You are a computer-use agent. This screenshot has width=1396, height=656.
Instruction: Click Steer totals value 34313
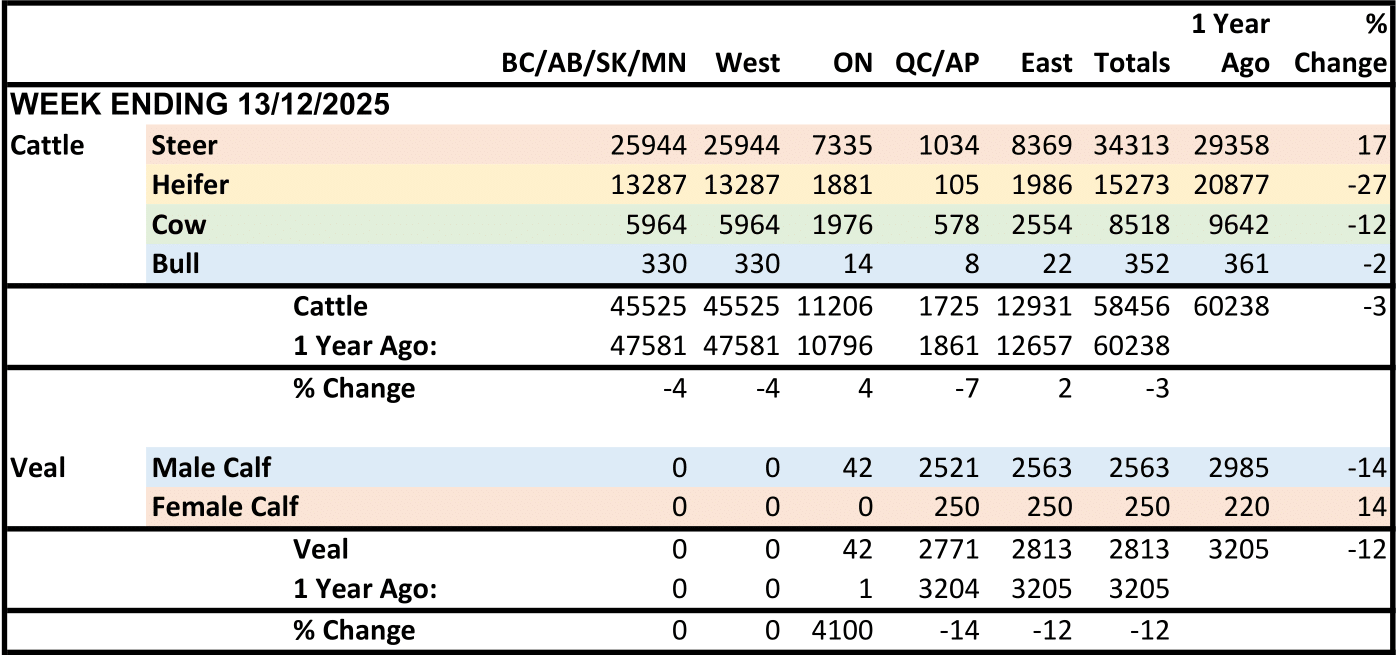coord(1132,146)
